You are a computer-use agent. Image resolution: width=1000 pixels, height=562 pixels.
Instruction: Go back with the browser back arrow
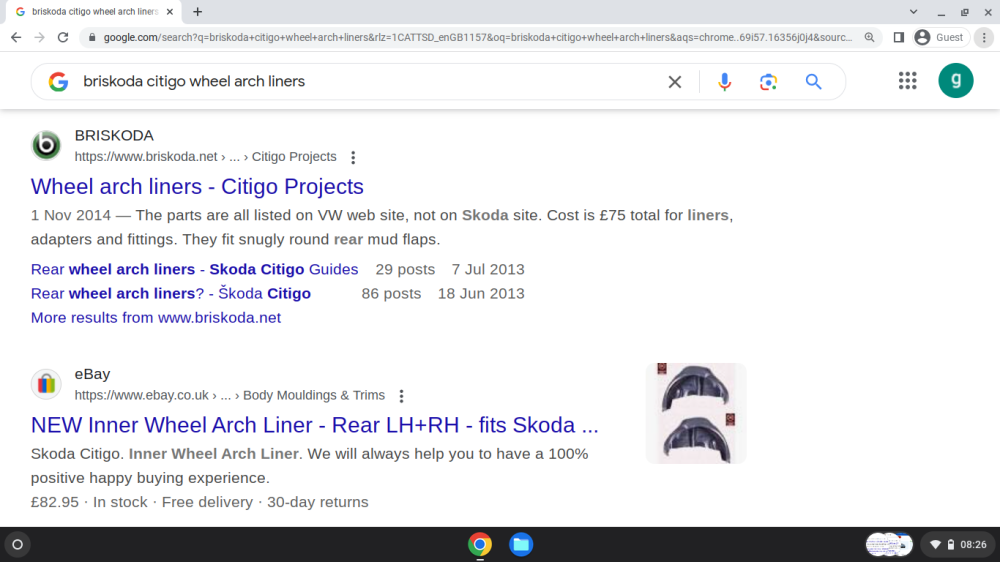click(x=16, y=38)
